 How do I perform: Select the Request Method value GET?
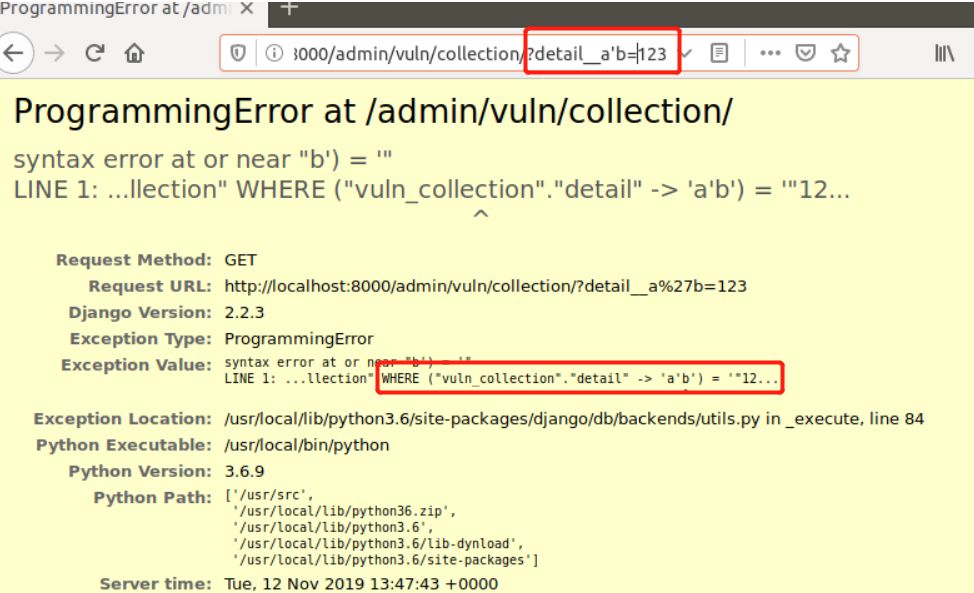pos(240,260)
